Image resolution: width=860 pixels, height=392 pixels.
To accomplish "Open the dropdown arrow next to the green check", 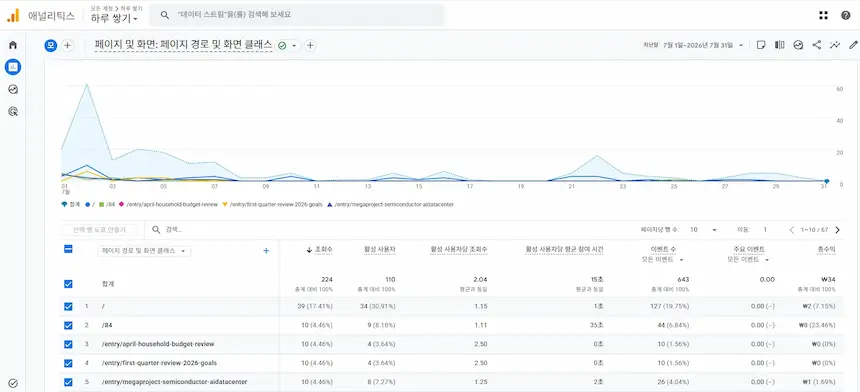I will [294, 46].
